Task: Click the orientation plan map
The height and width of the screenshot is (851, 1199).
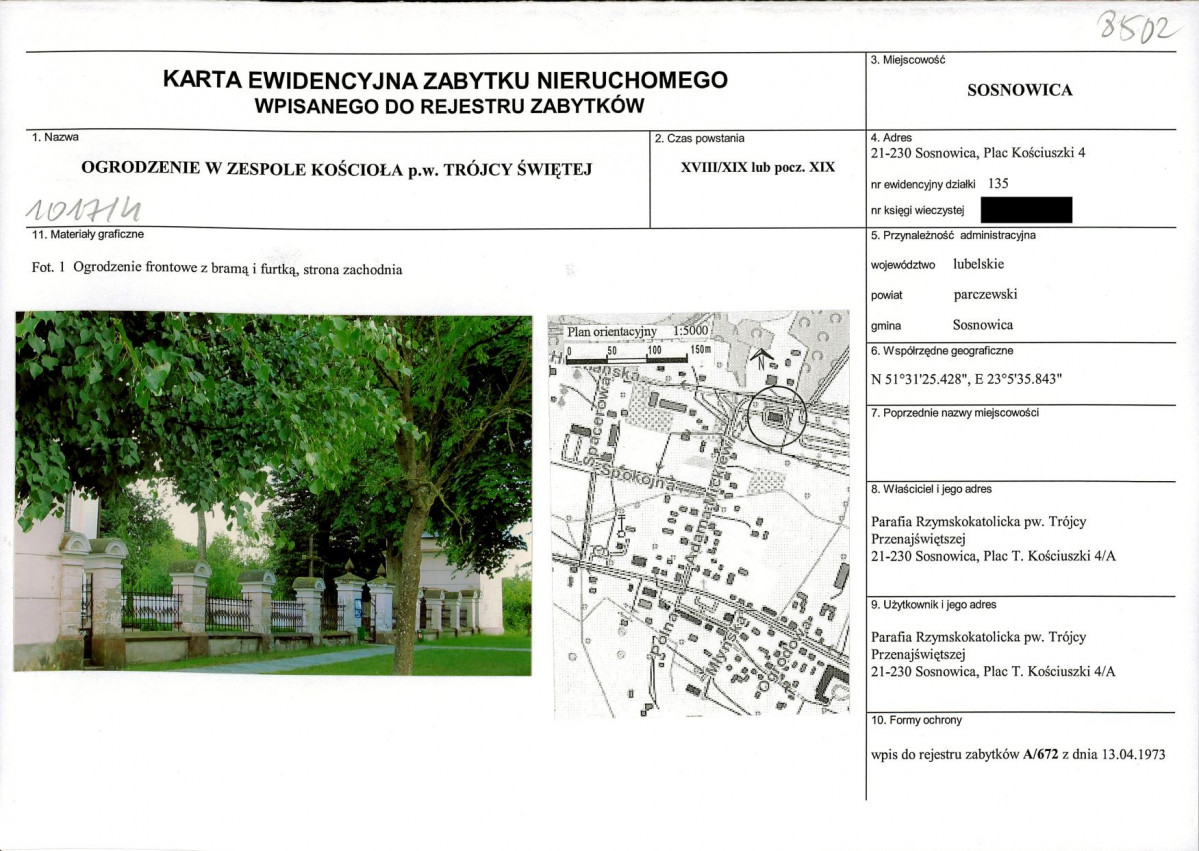Action: (699, 515)
